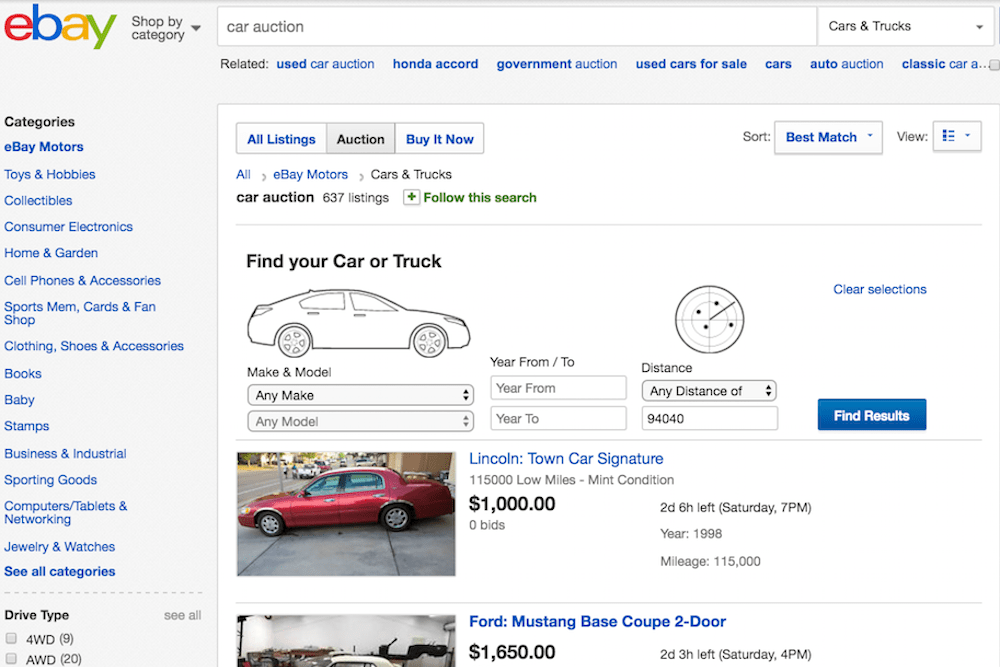
Task: Open the list View options dropdown
Action: 957,136
